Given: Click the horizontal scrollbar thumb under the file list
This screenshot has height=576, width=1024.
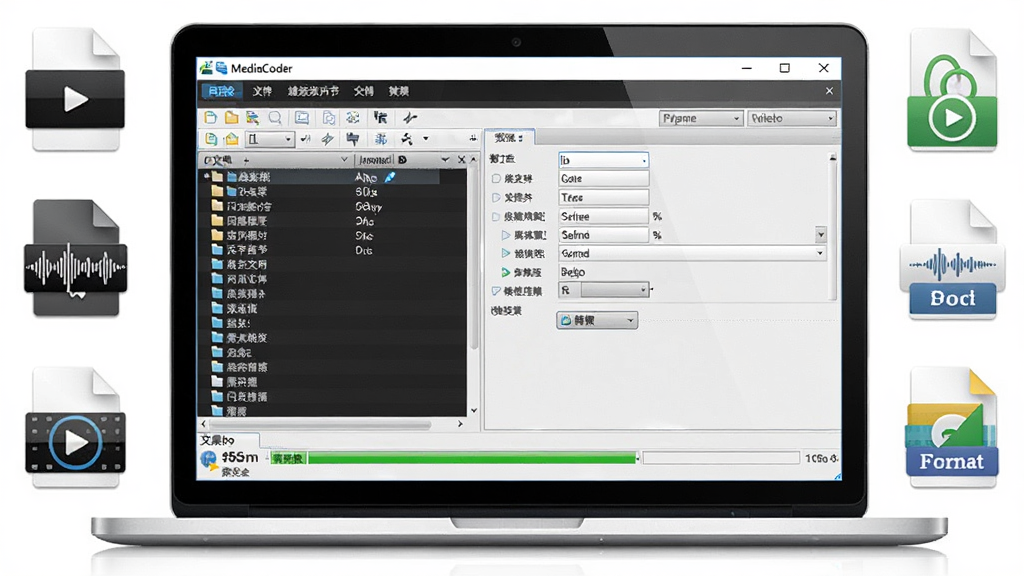Looking at the screenshot, I should click(x=320, y=424).
